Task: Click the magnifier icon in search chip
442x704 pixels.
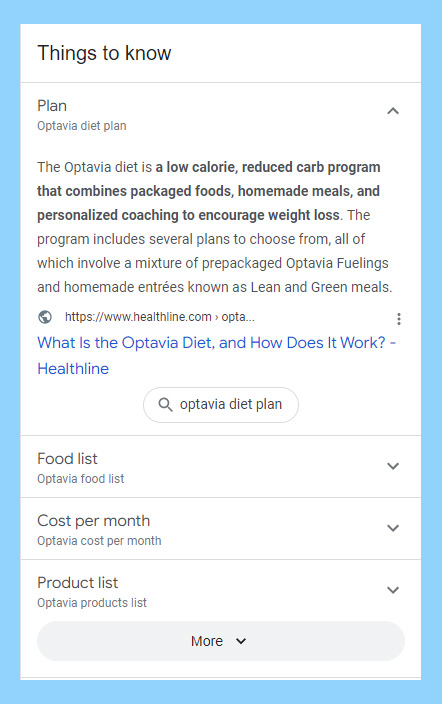Action: [165, 405]
